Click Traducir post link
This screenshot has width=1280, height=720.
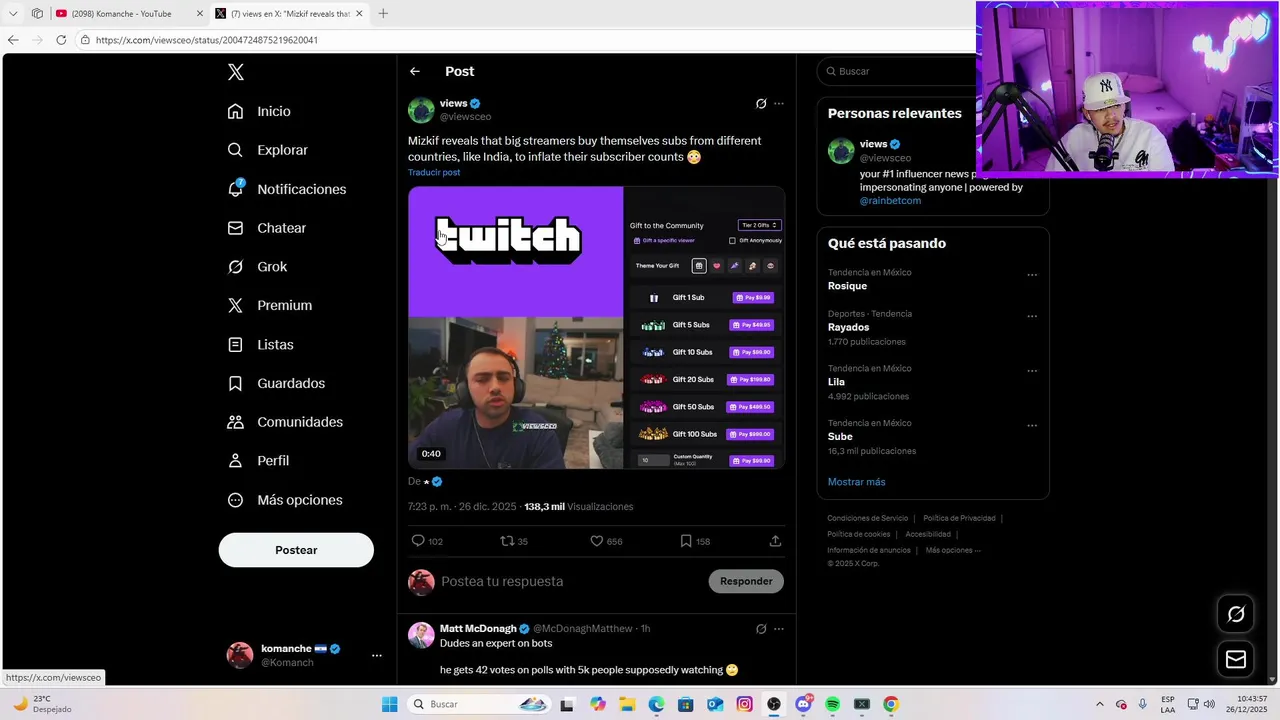coord(434,172)
